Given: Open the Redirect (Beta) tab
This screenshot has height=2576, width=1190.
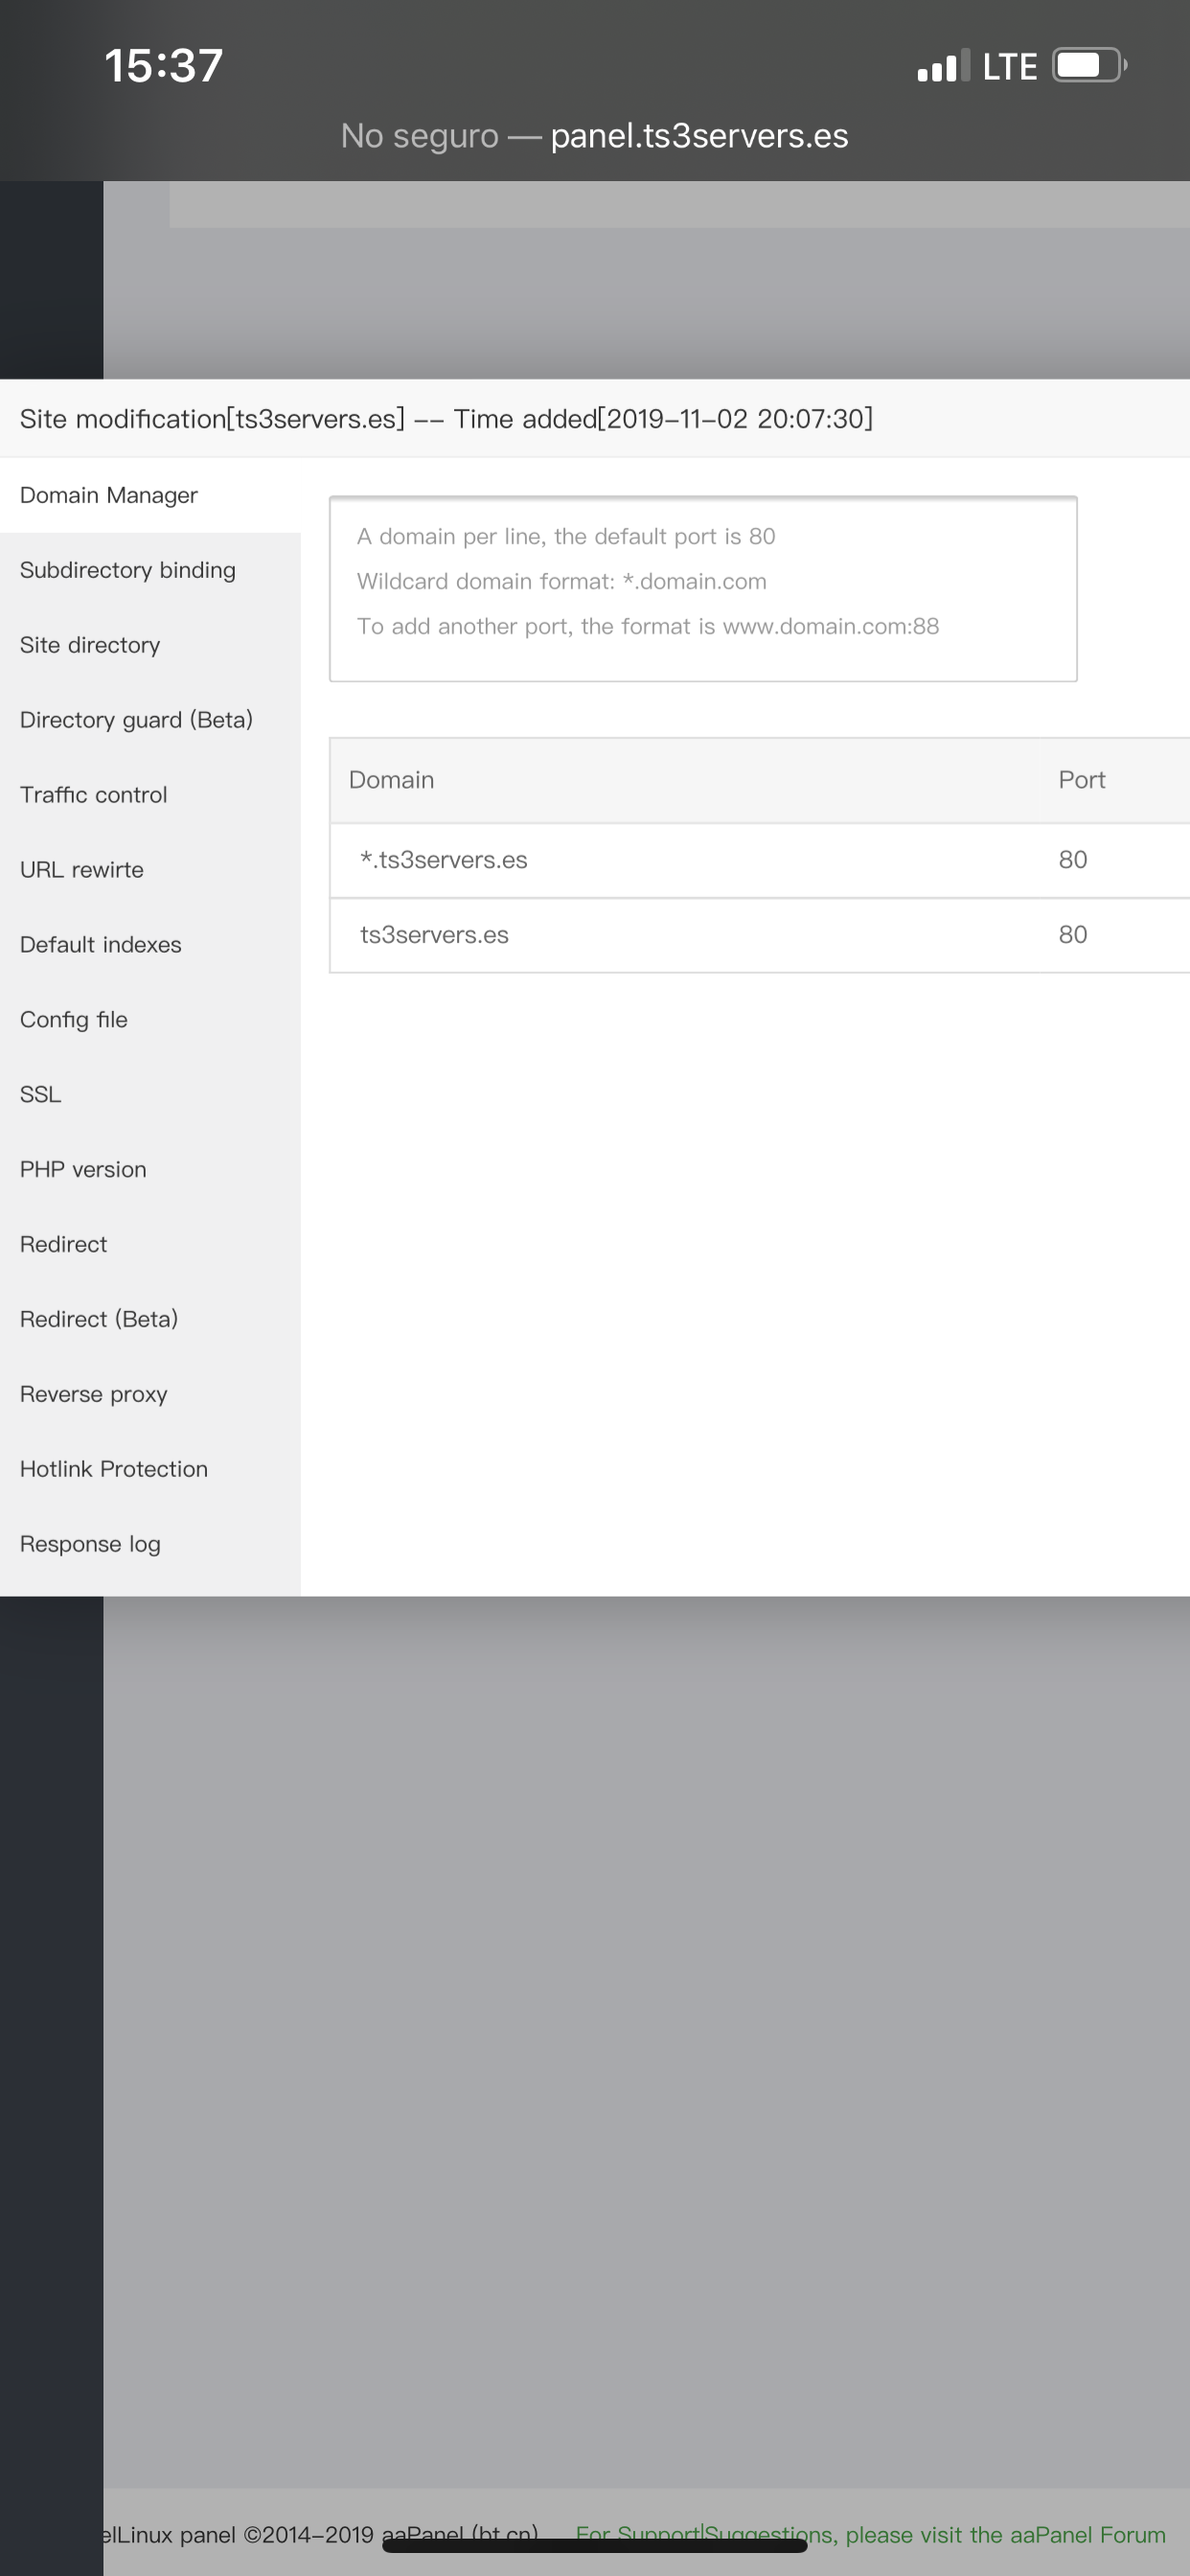Looking at the screenshot, I should 99,1320.
